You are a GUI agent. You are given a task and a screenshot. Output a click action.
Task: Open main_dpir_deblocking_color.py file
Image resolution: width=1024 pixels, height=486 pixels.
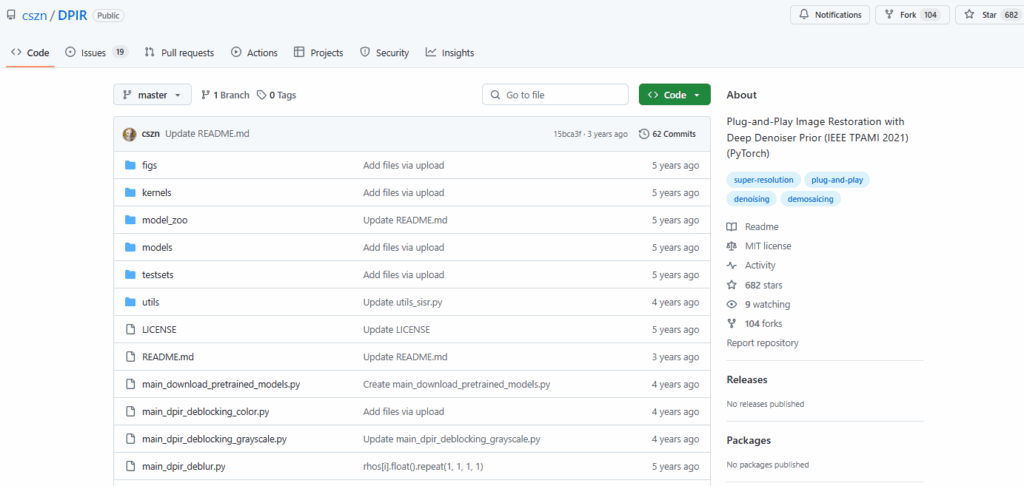click(206, 412)
